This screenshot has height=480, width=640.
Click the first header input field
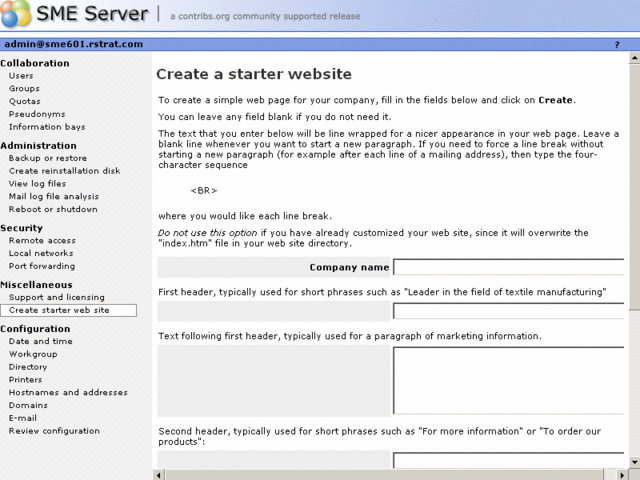click(509, 311)
